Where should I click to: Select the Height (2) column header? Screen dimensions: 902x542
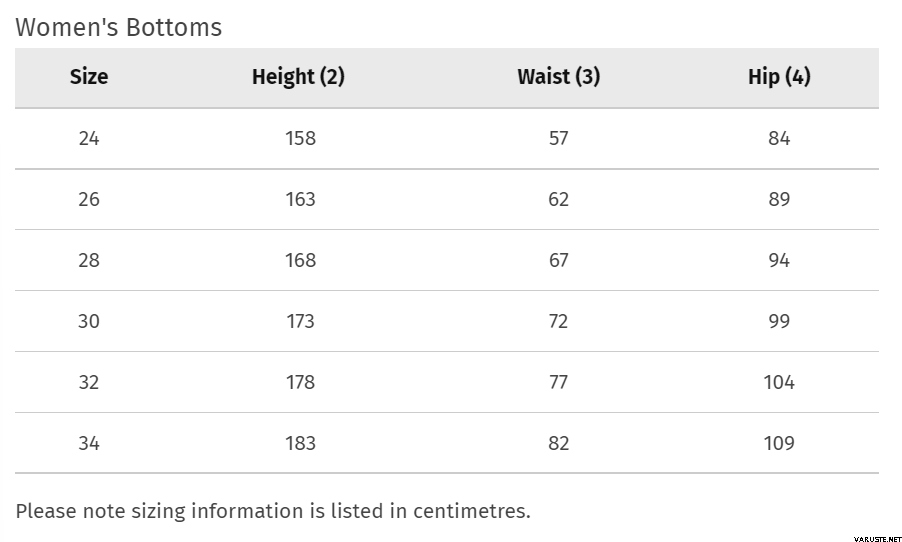click(x=298, y=77)
